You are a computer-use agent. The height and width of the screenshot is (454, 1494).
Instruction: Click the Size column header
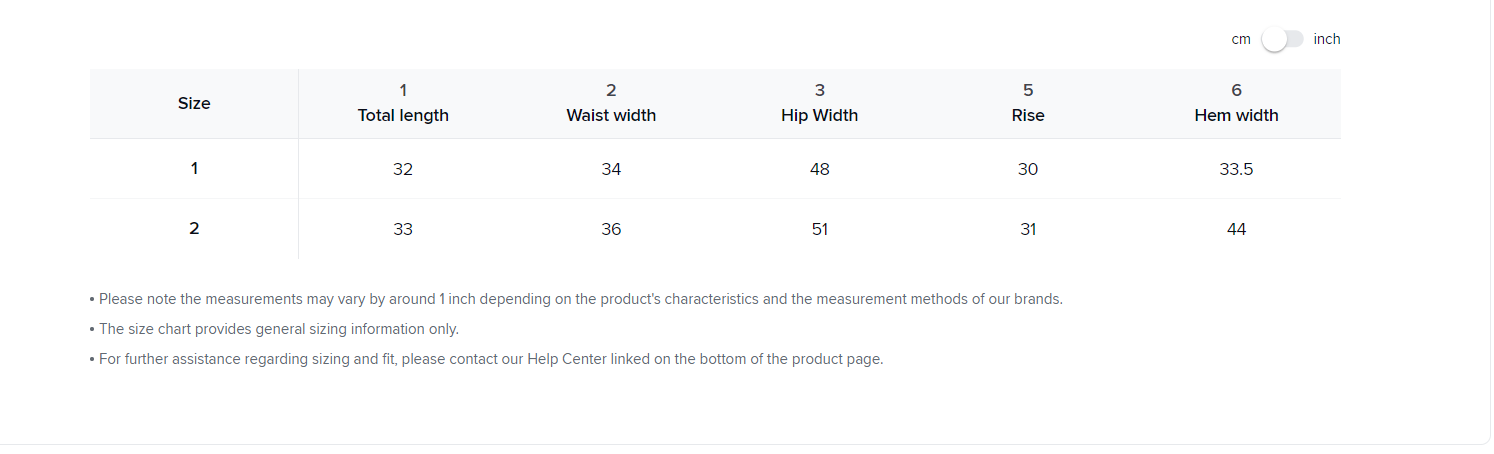pos(194,103)
